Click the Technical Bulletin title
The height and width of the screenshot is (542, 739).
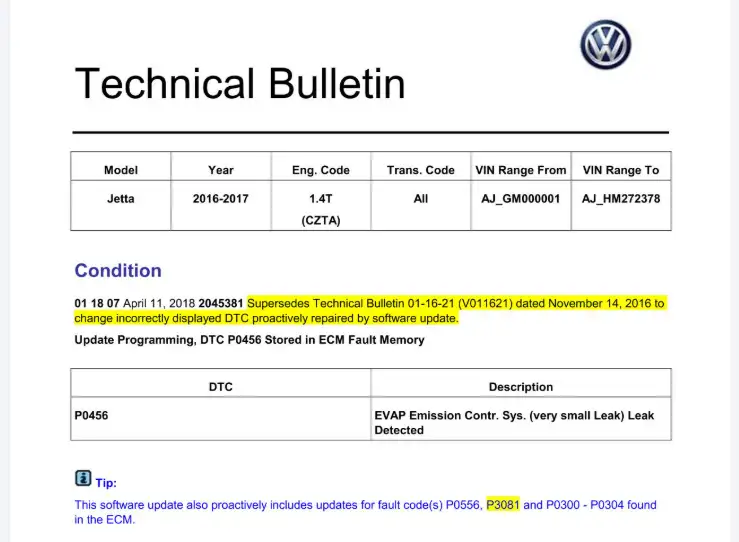tap(240, 84)
